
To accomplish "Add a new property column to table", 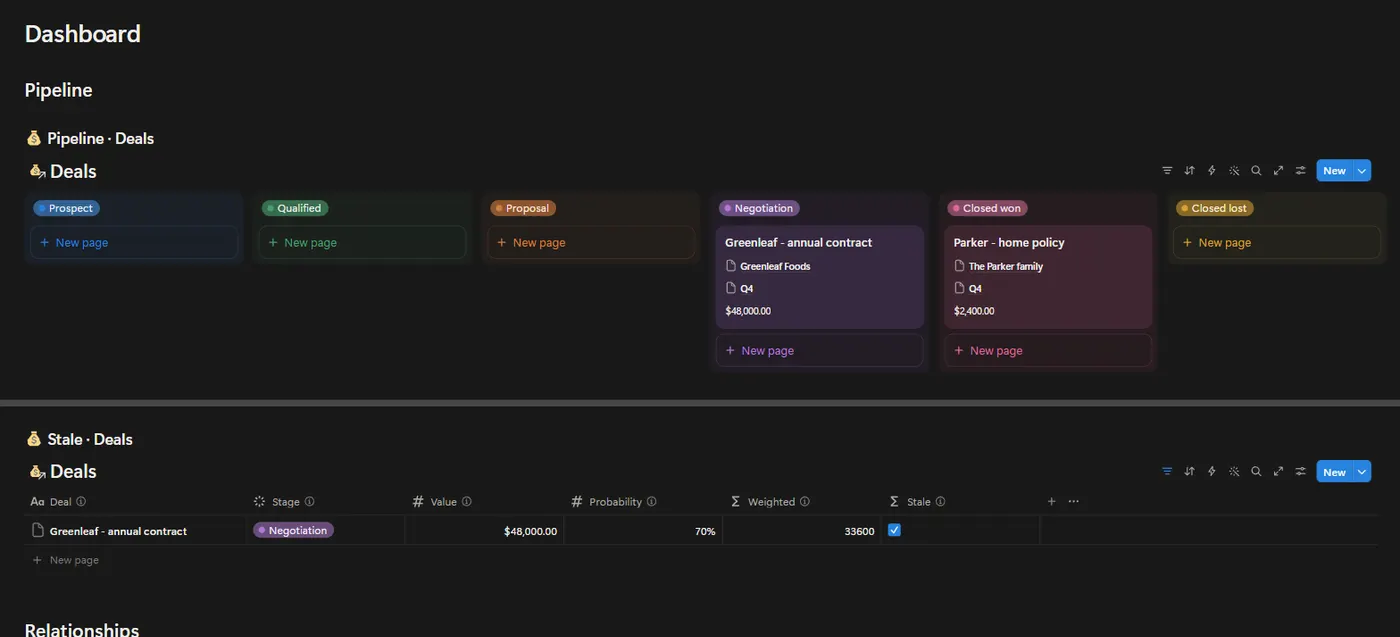I will 1051,501.
